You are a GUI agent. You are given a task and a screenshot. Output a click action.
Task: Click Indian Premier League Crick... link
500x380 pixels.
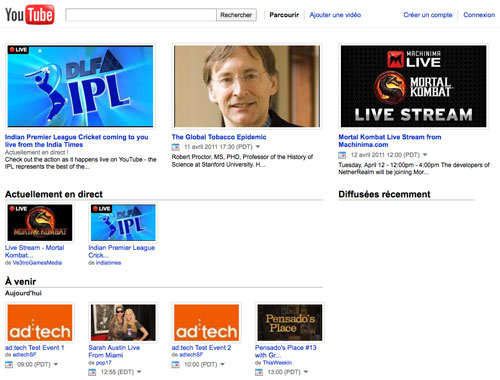tap(121, 251)
